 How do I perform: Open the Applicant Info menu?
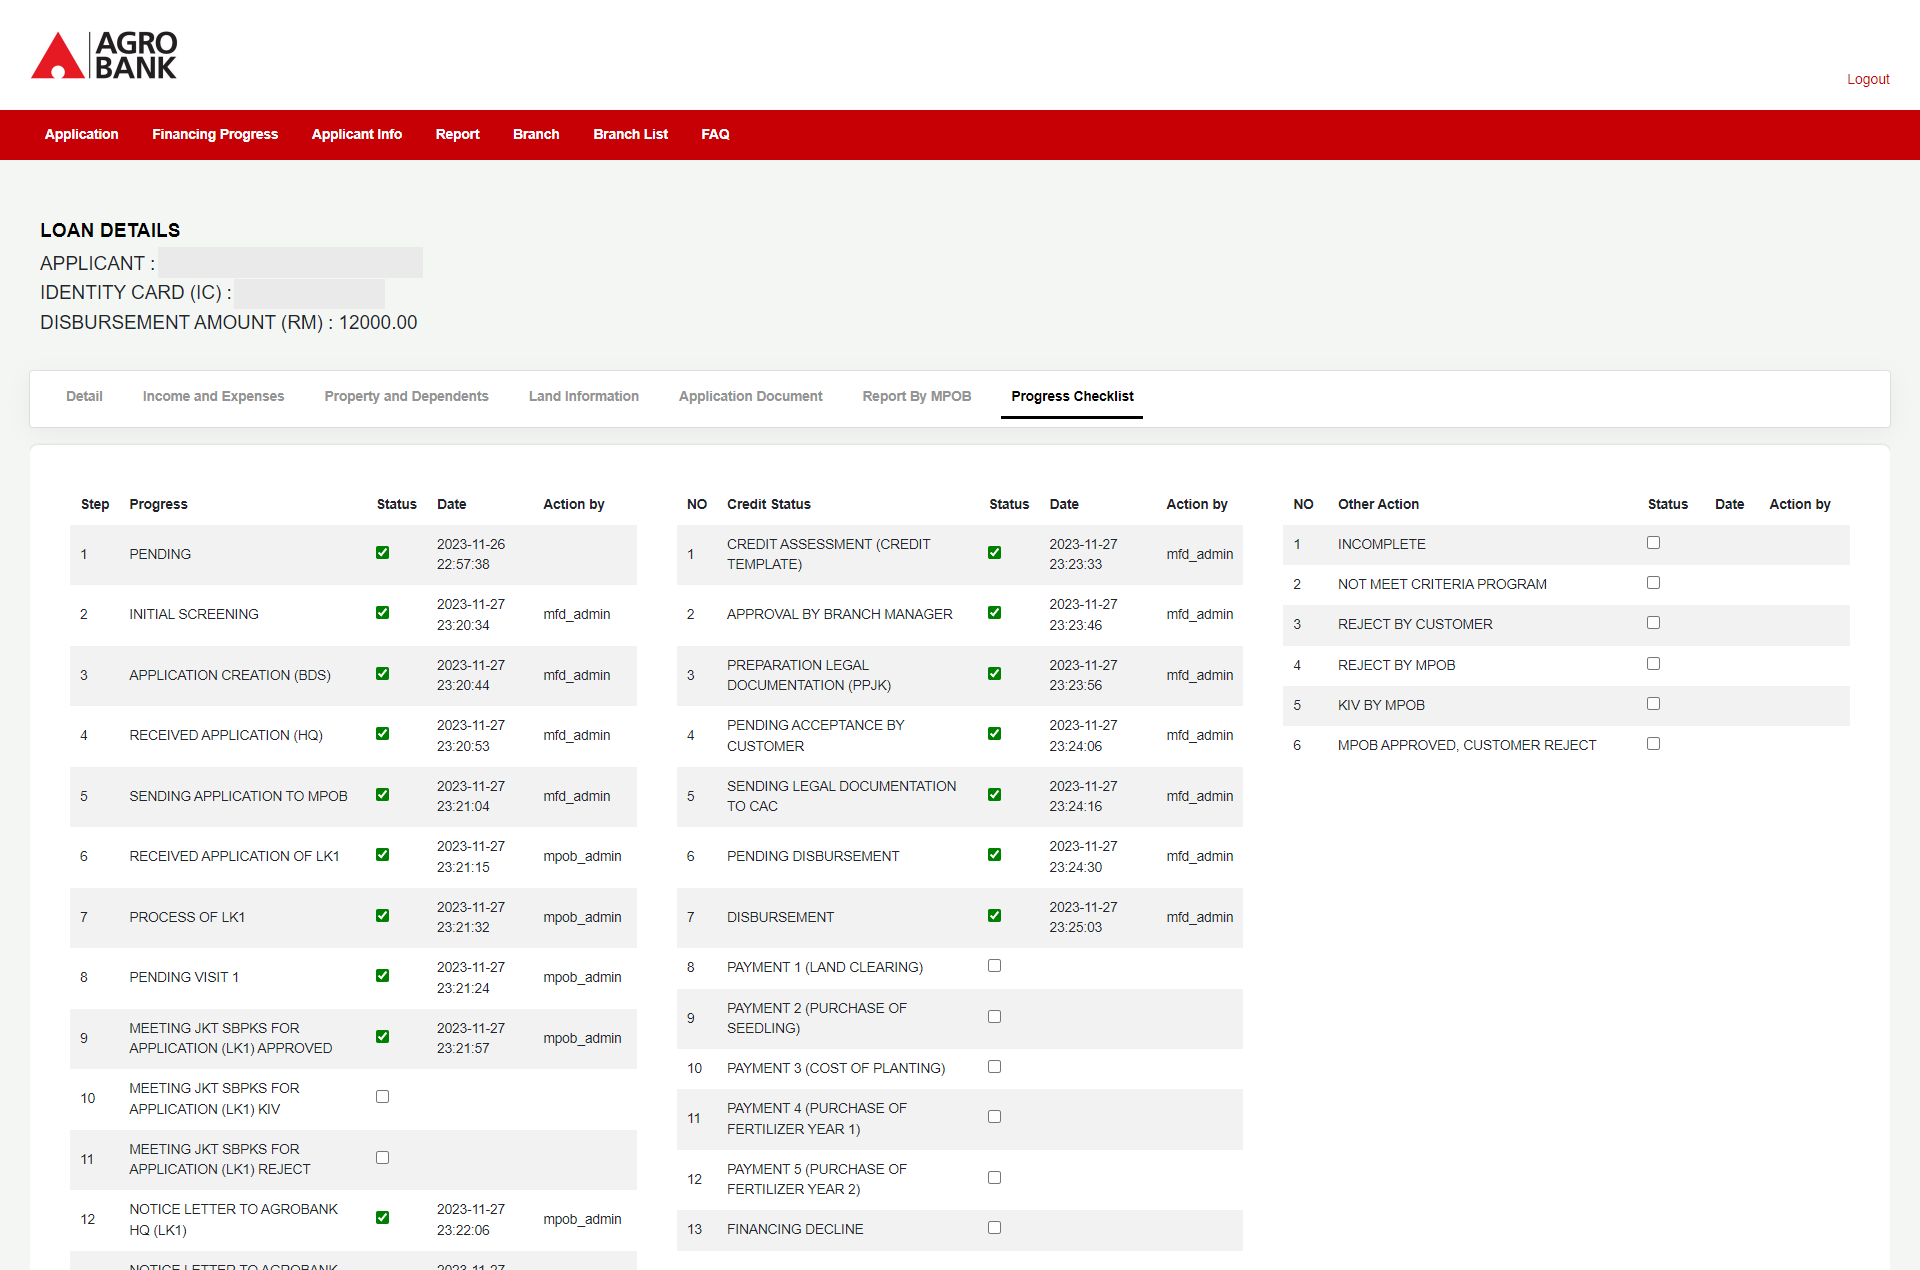click(x=357, y=134)
